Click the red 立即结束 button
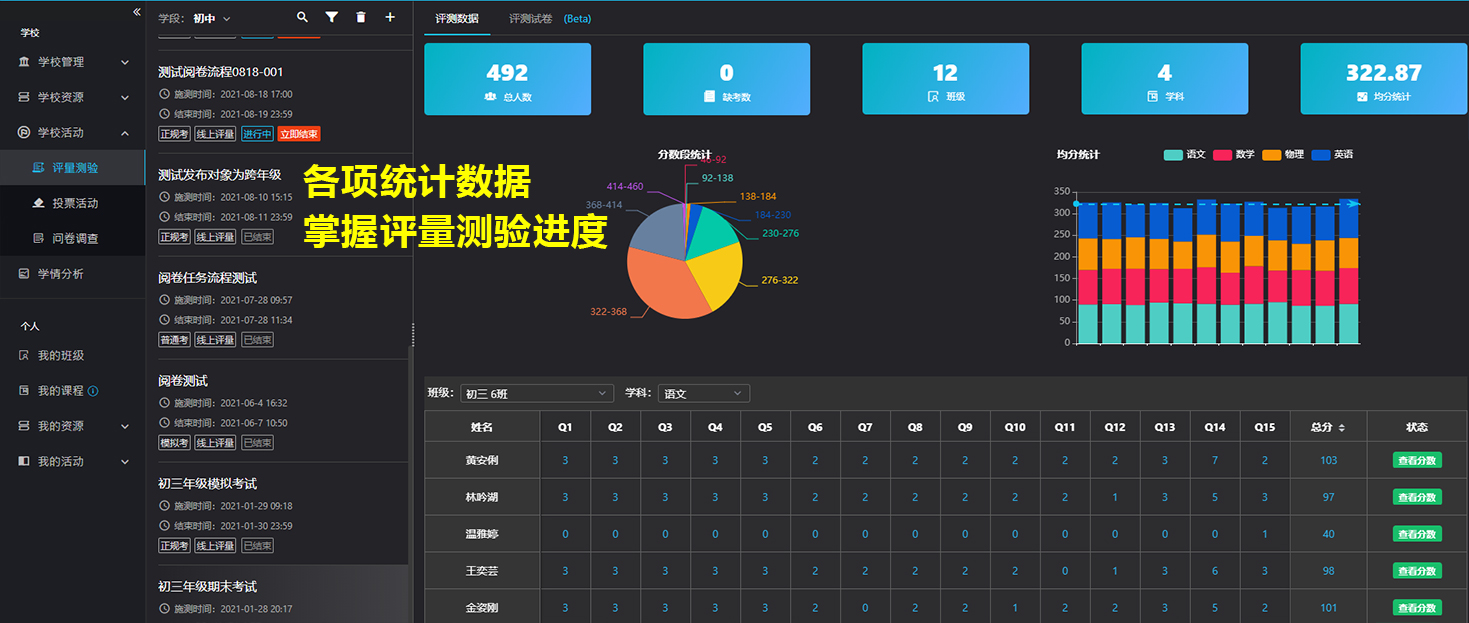This screenshot has height=623, width=1469. pos(298,134)
